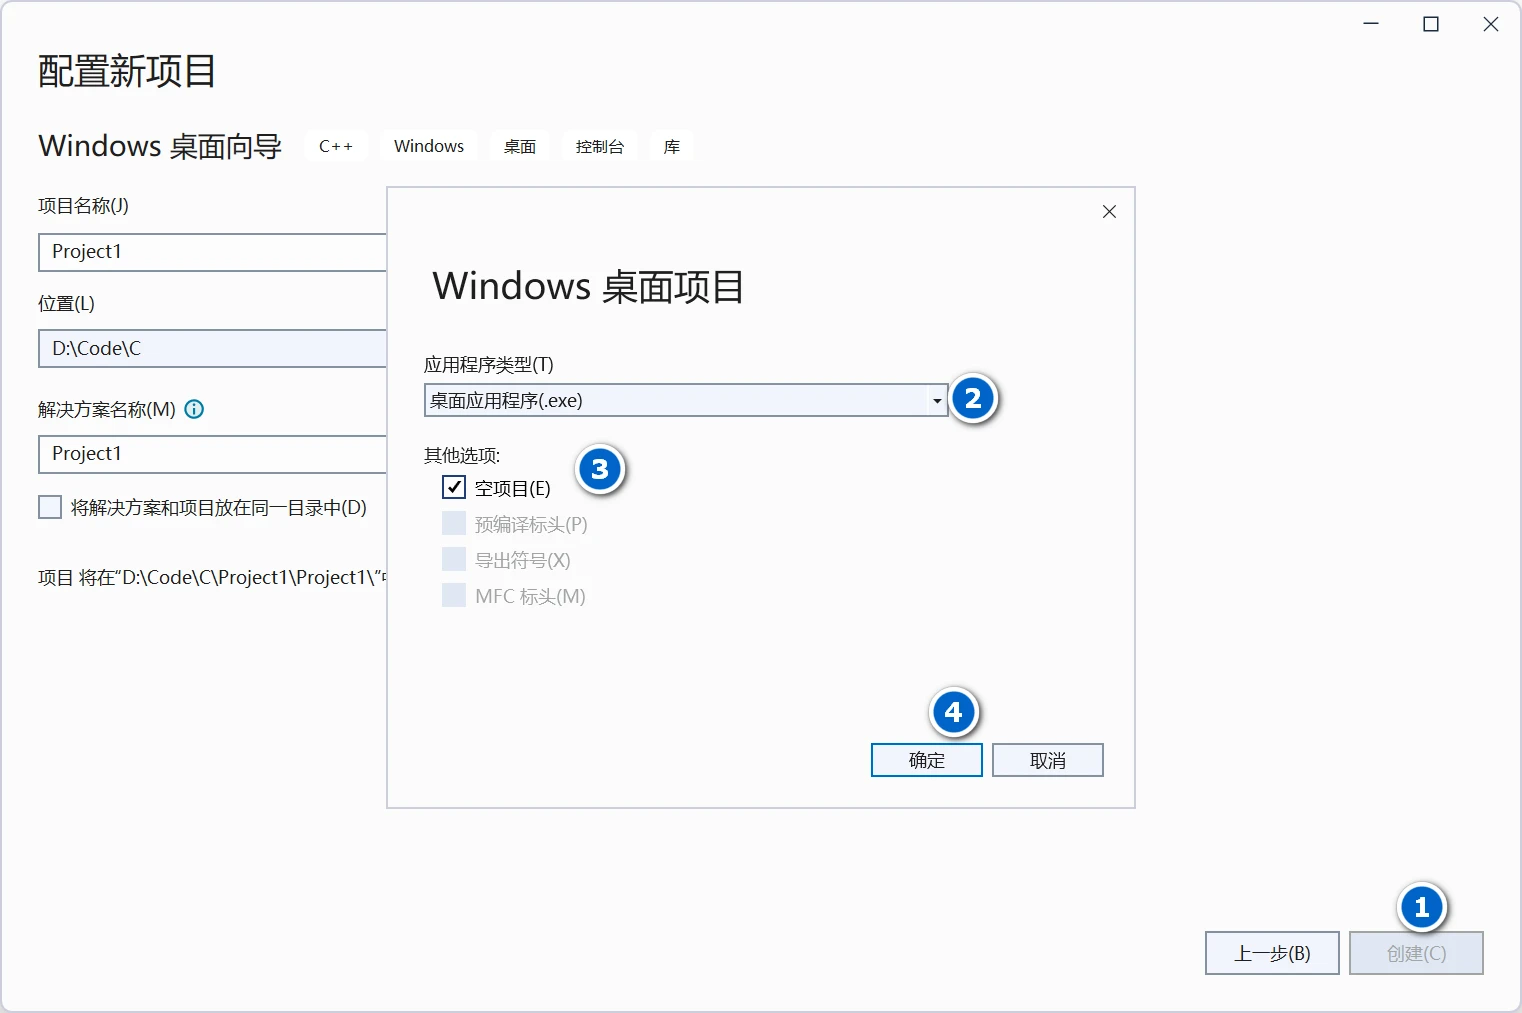Image resolution: width=1522 pixels, height=1013 pixels.
Task: Click the 控制台 tag
Action: click(x=600, y=146)
